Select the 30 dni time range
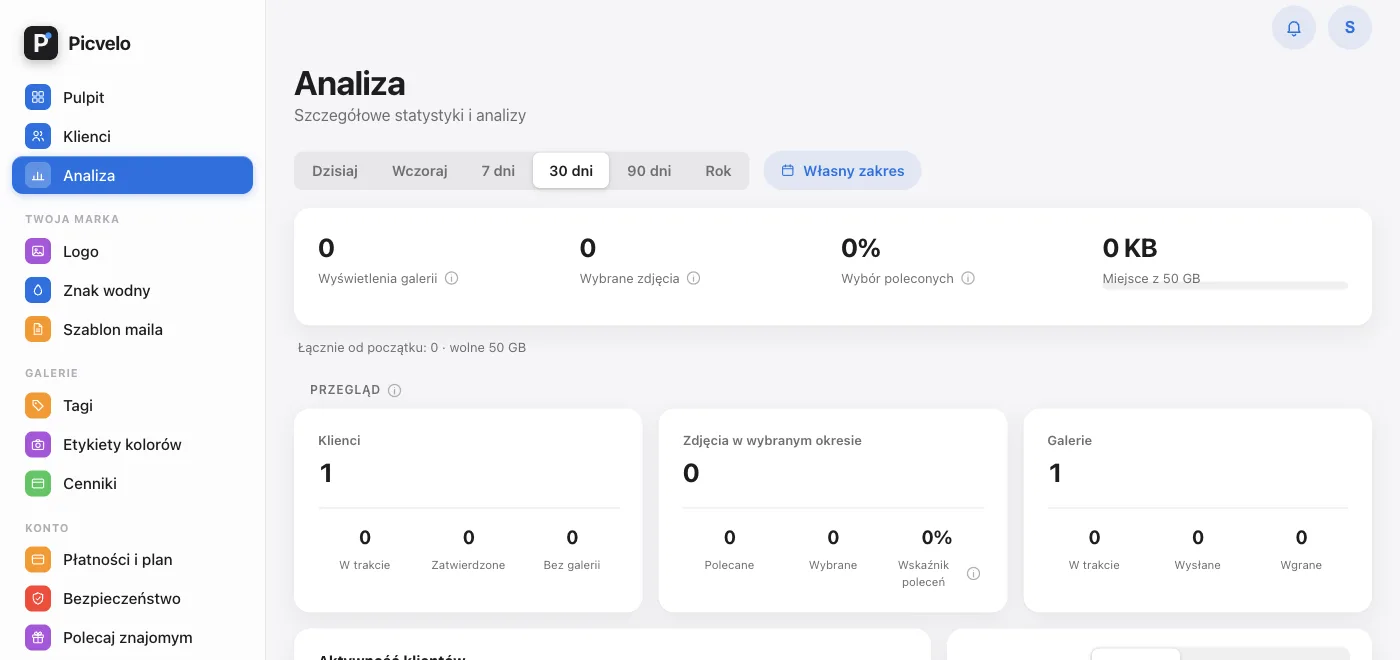 571,170
